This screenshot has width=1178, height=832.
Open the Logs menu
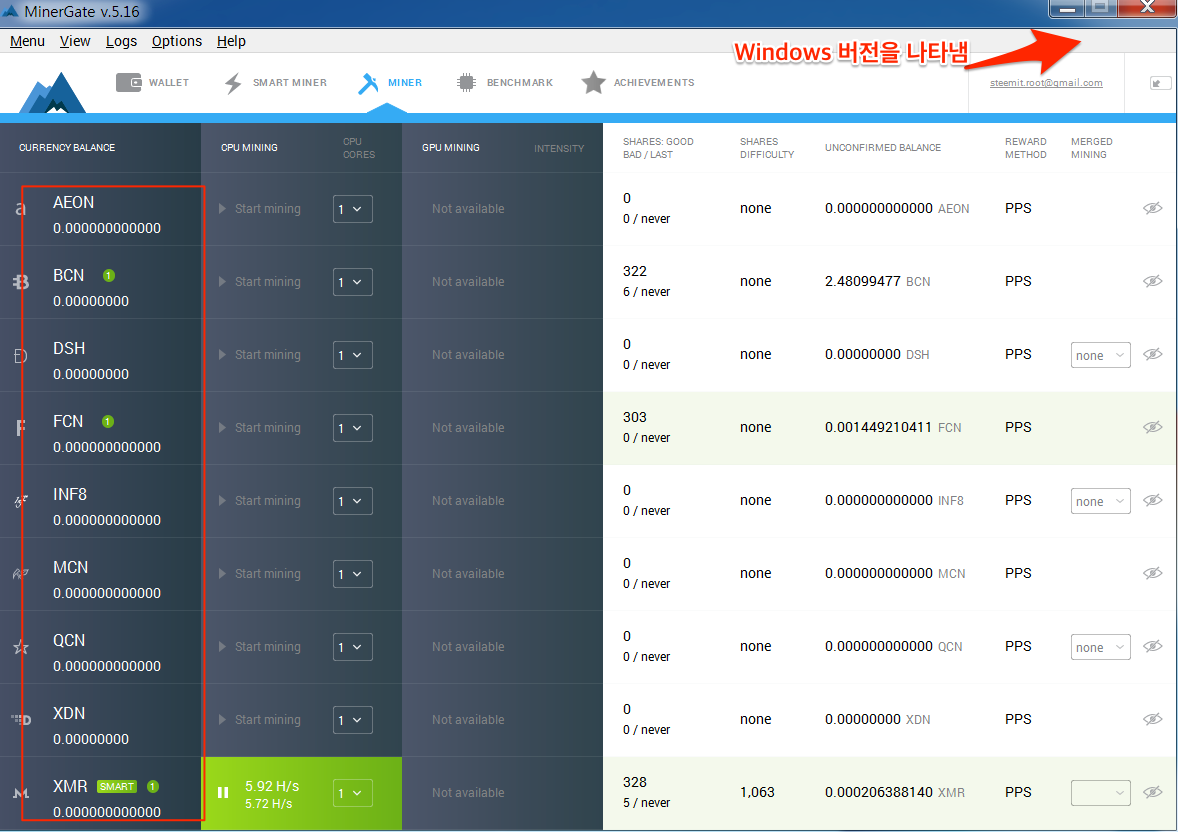[x=121, y=41]
